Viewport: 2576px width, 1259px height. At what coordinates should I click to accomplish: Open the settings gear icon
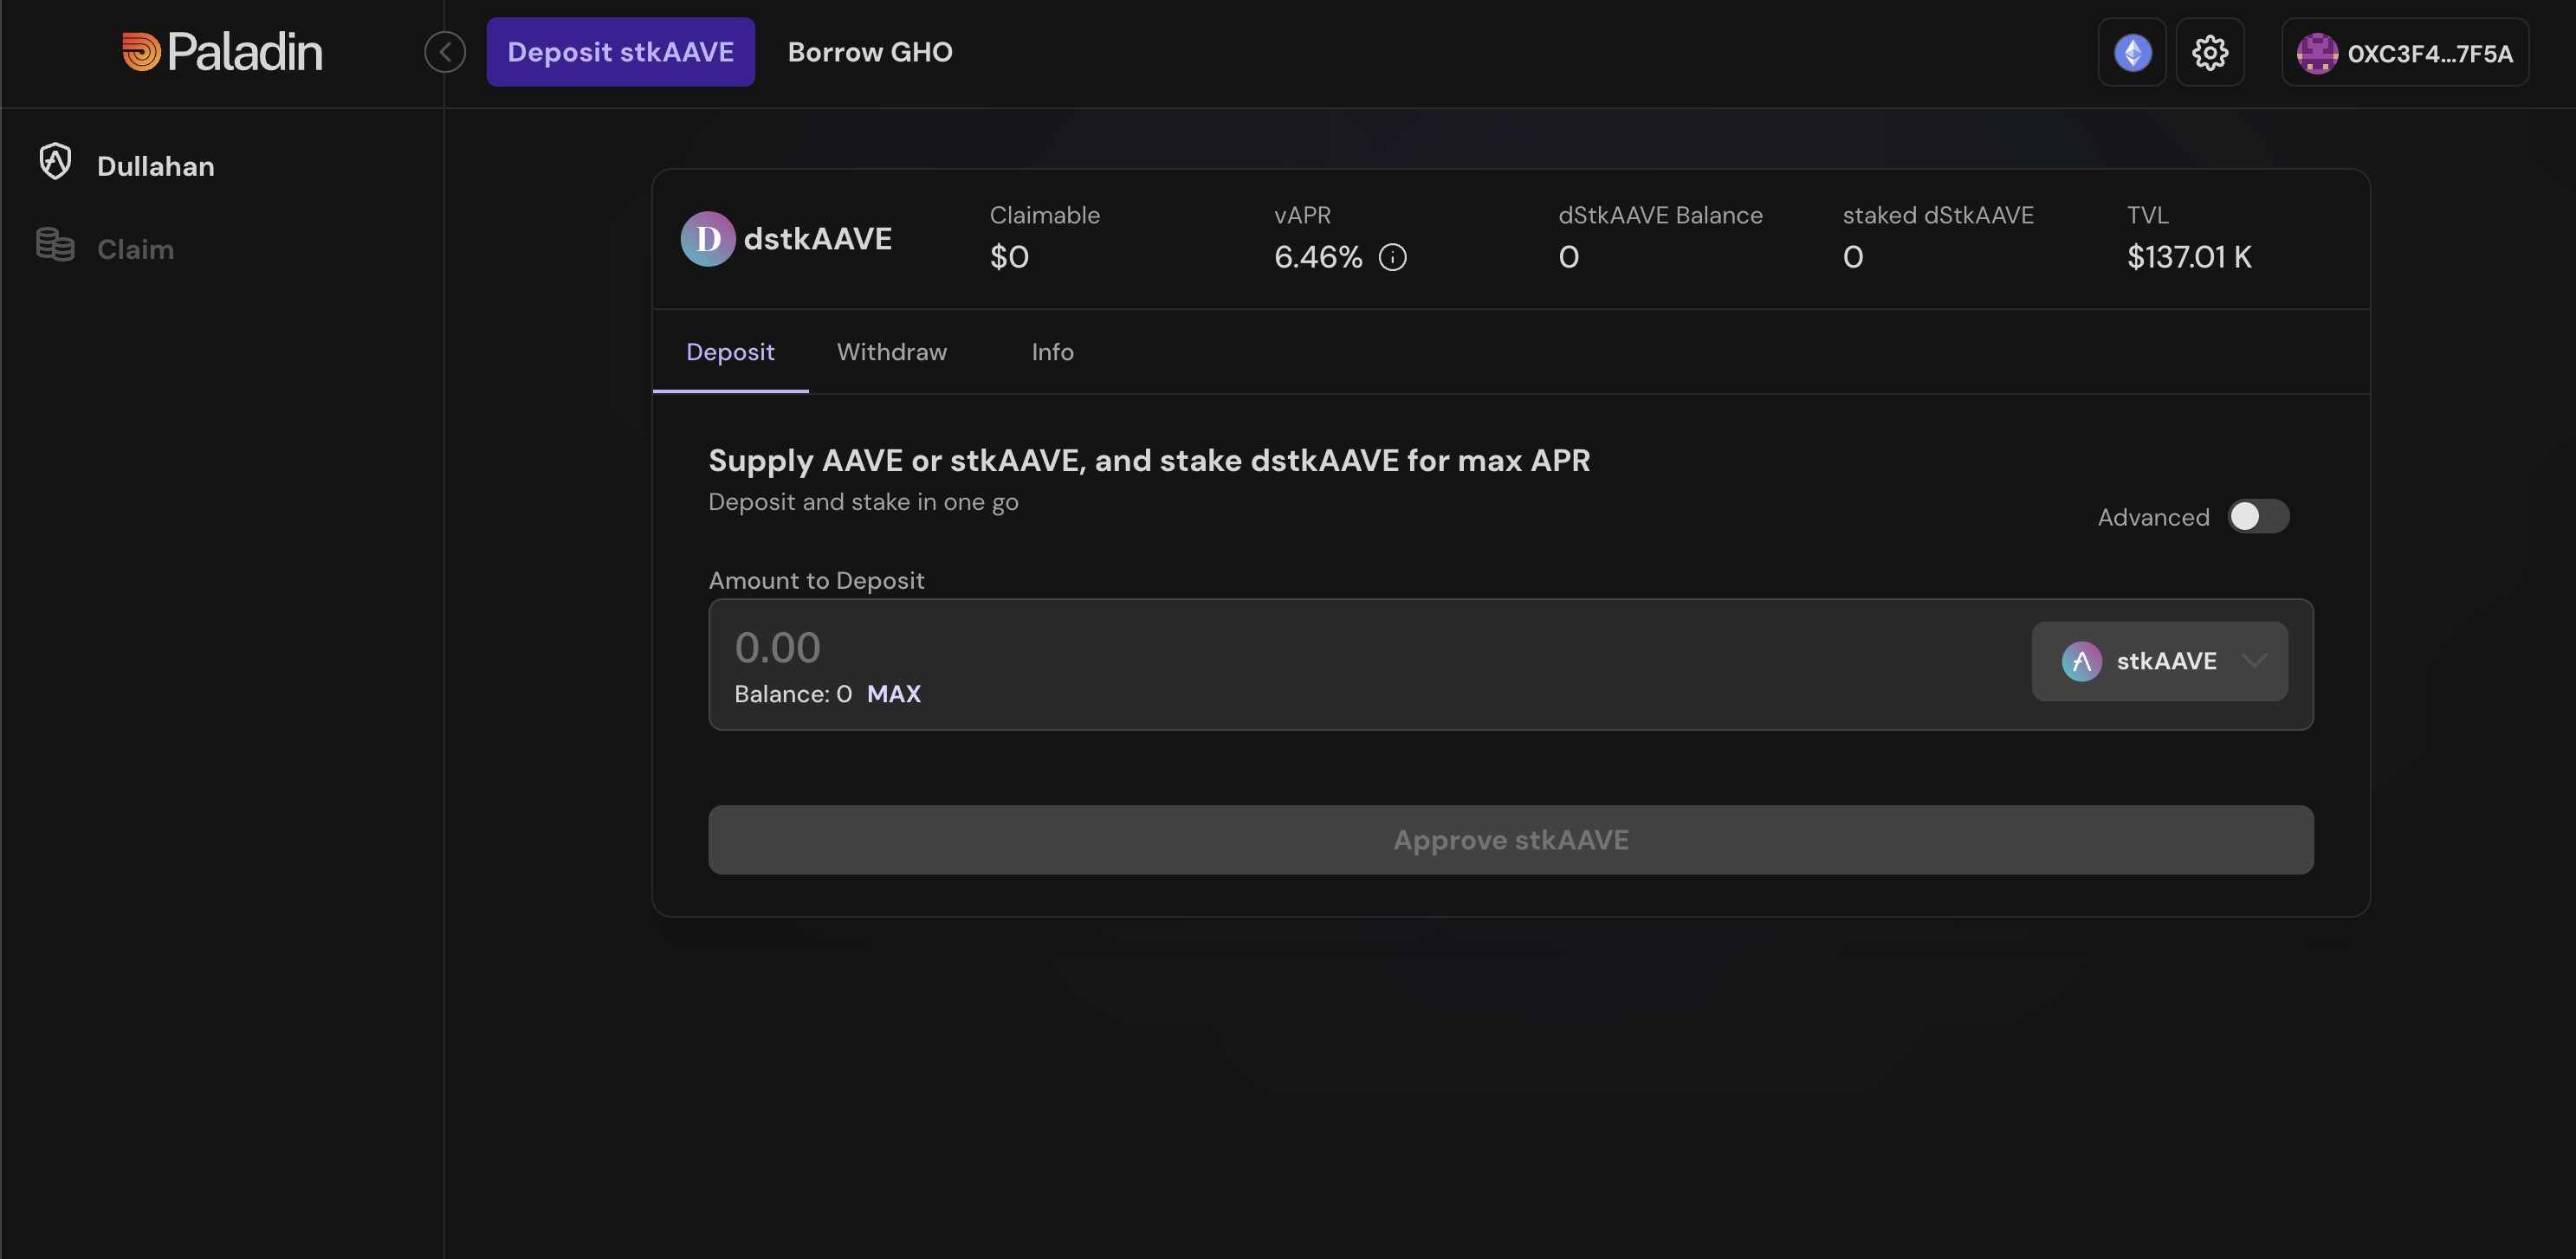pos(2209,52)
